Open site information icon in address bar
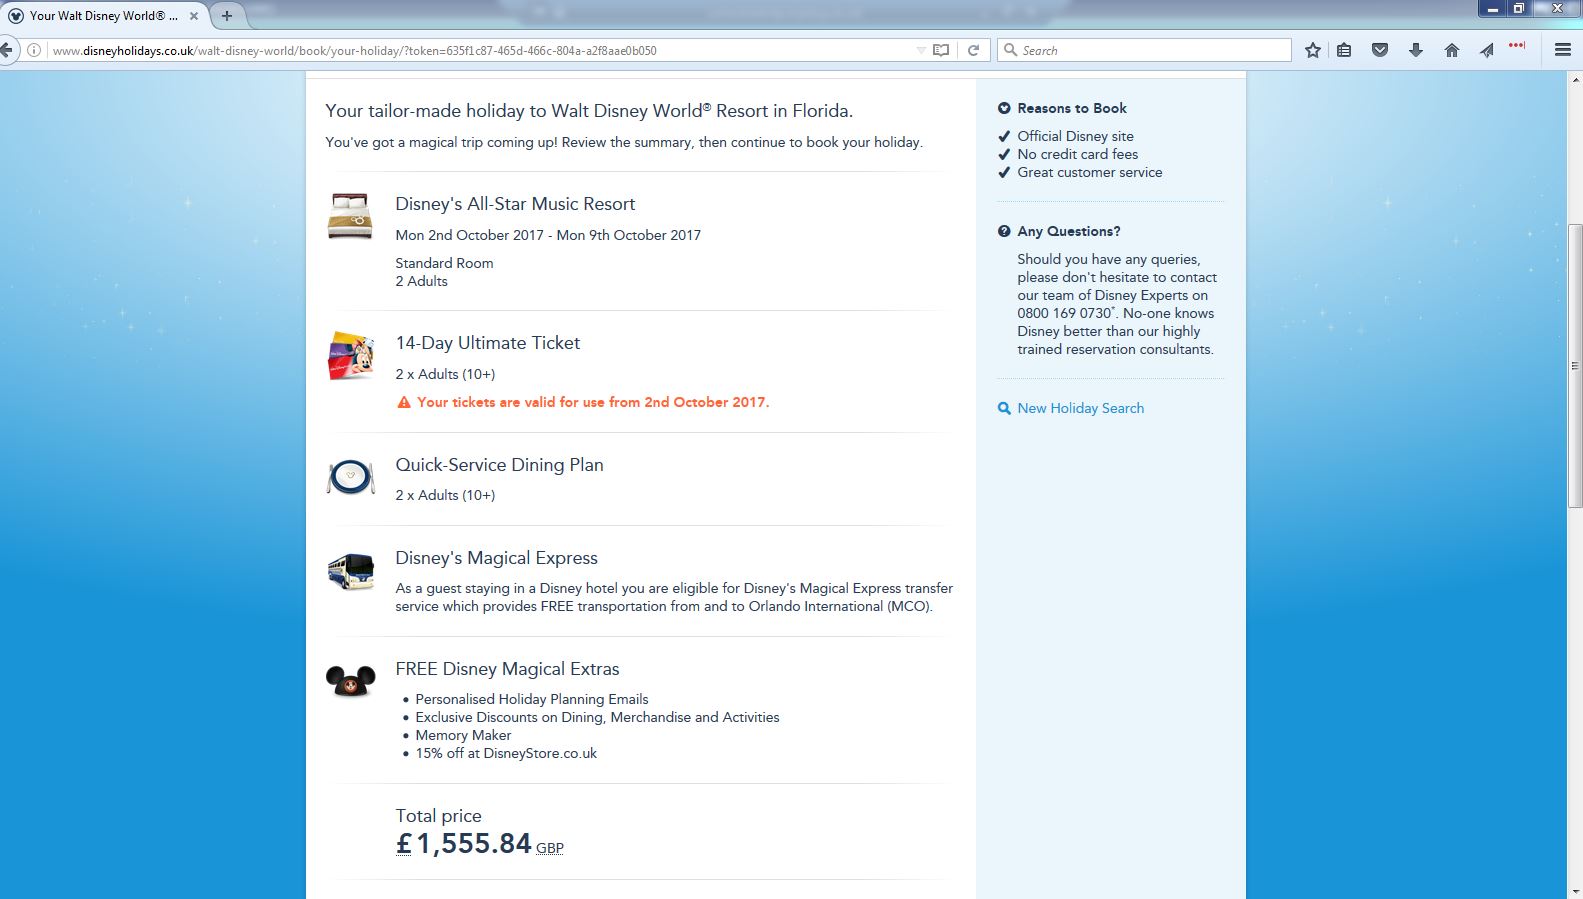Viewport: 1583px width, 899px height. [34, 50]
